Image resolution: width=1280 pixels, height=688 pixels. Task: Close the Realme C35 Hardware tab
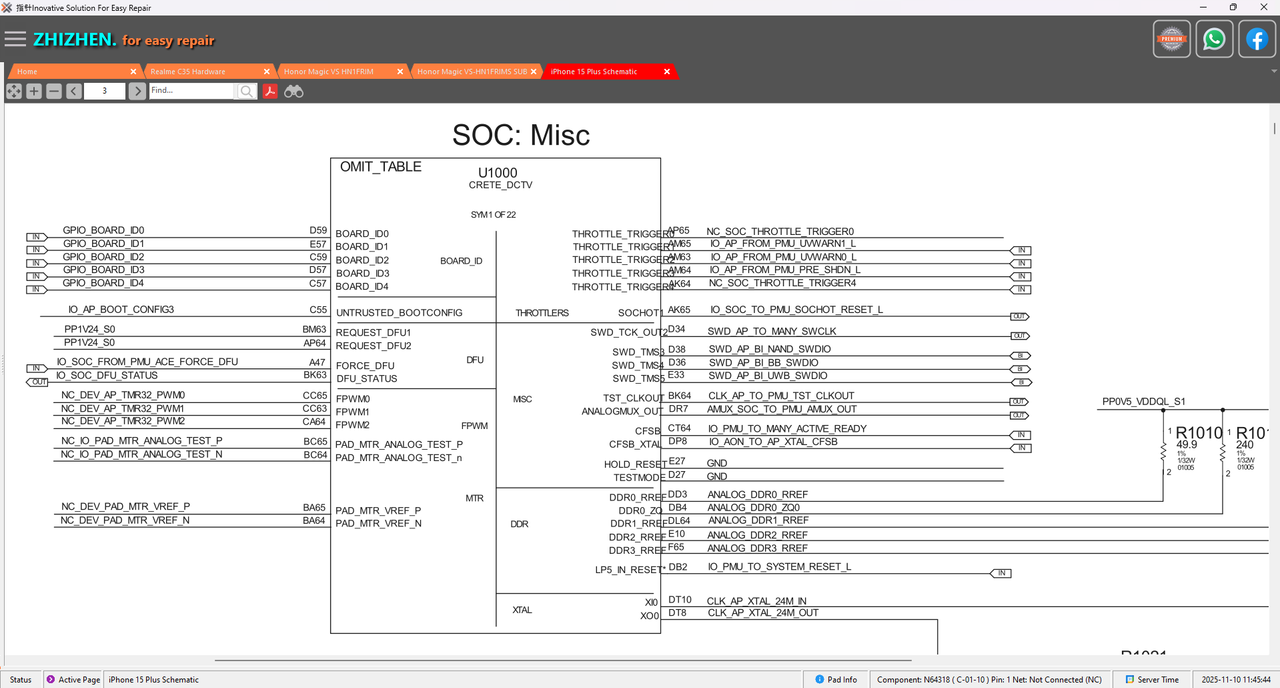click(267, 71)
